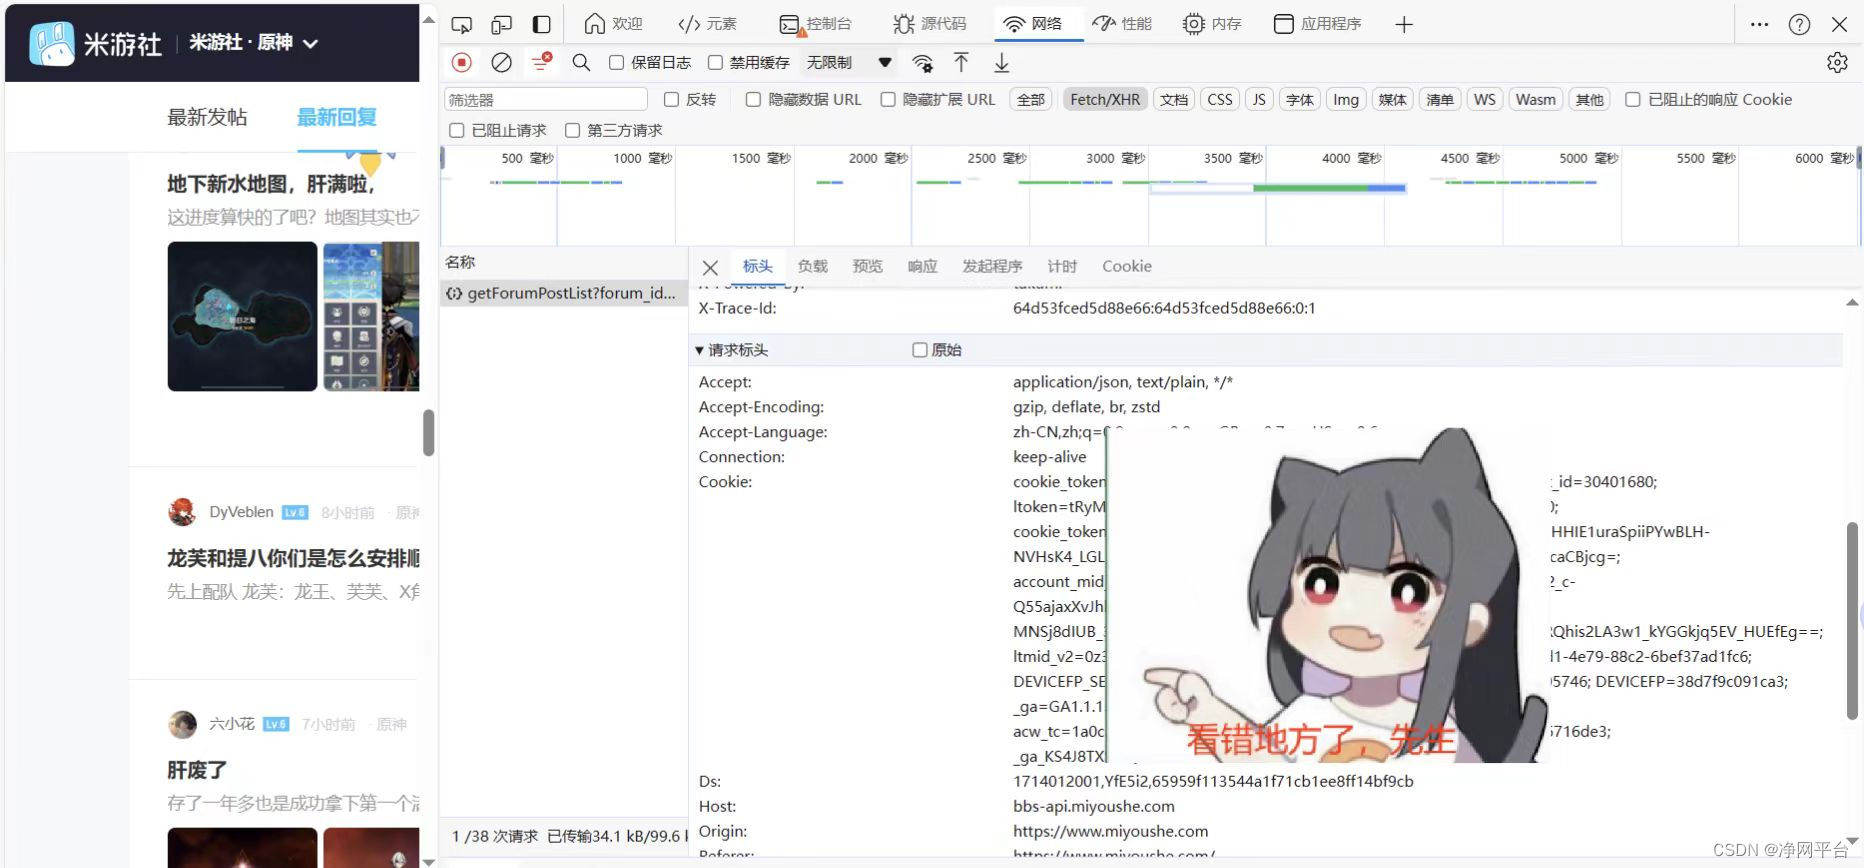
Task: Filter by 清单 manifest type
Action: click(1440, 100)
